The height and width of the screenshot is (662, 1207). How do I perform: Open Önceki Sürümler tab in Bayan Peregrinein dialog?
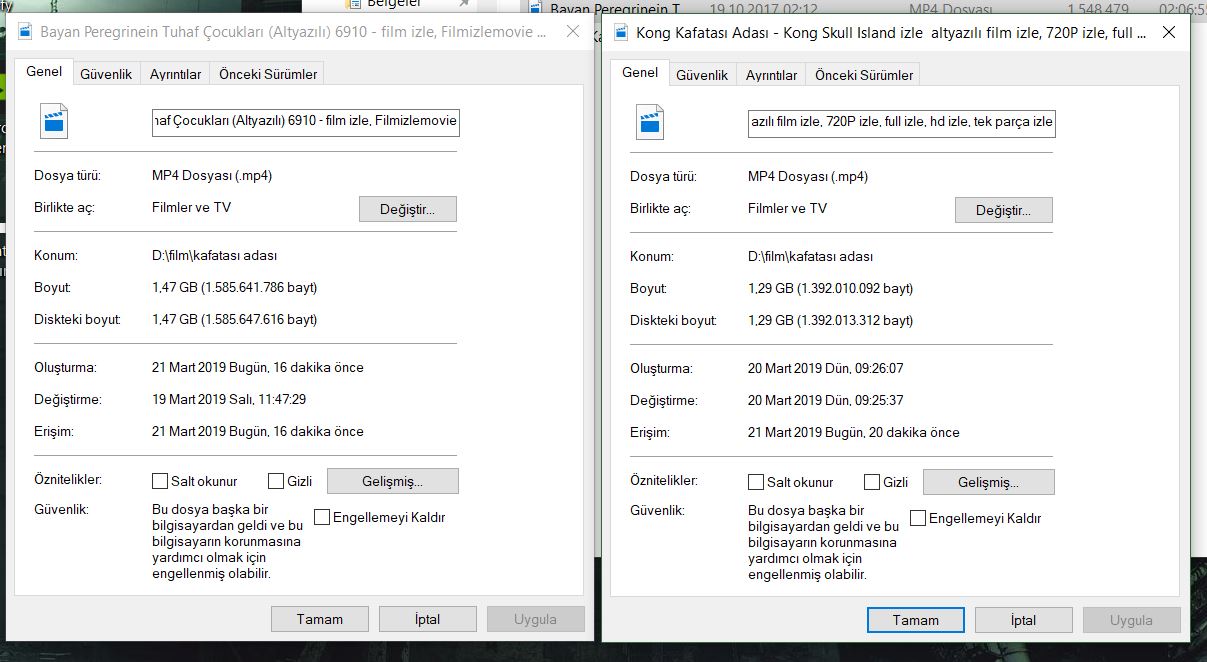tap(268, 74)
